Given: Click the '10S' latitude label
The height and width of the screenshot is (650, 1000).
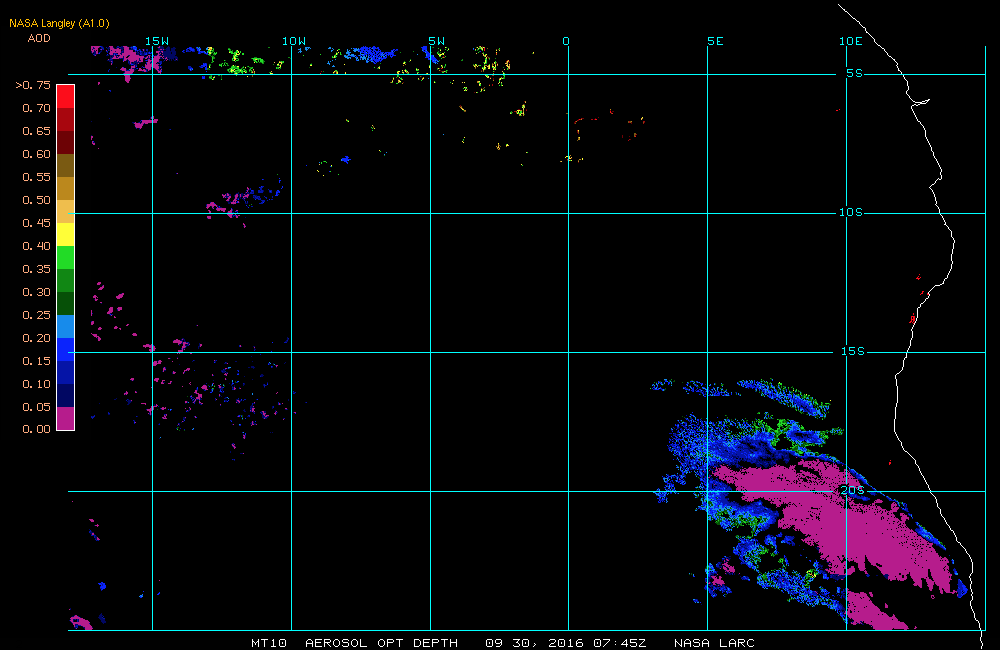Looking at the screenshot, I should coord(851,212).
